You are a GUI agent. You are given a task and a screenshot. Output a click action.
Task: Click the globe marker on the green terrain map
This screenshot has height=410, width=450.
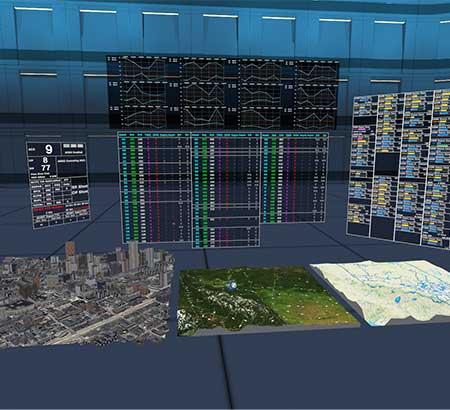[x=231, y=285]
